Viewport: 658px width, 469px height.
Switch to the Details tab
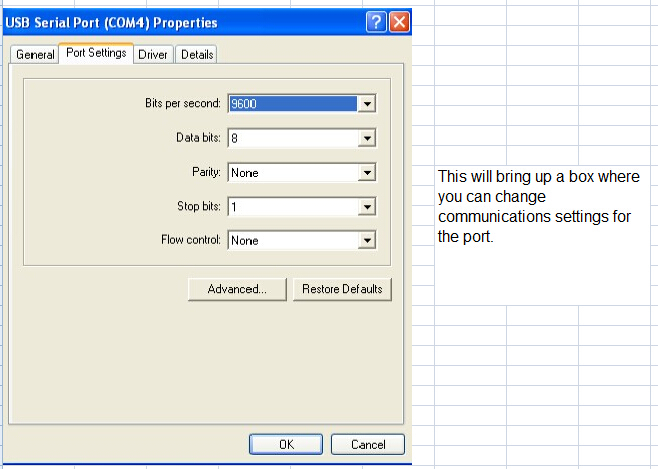tap(197, 55)
